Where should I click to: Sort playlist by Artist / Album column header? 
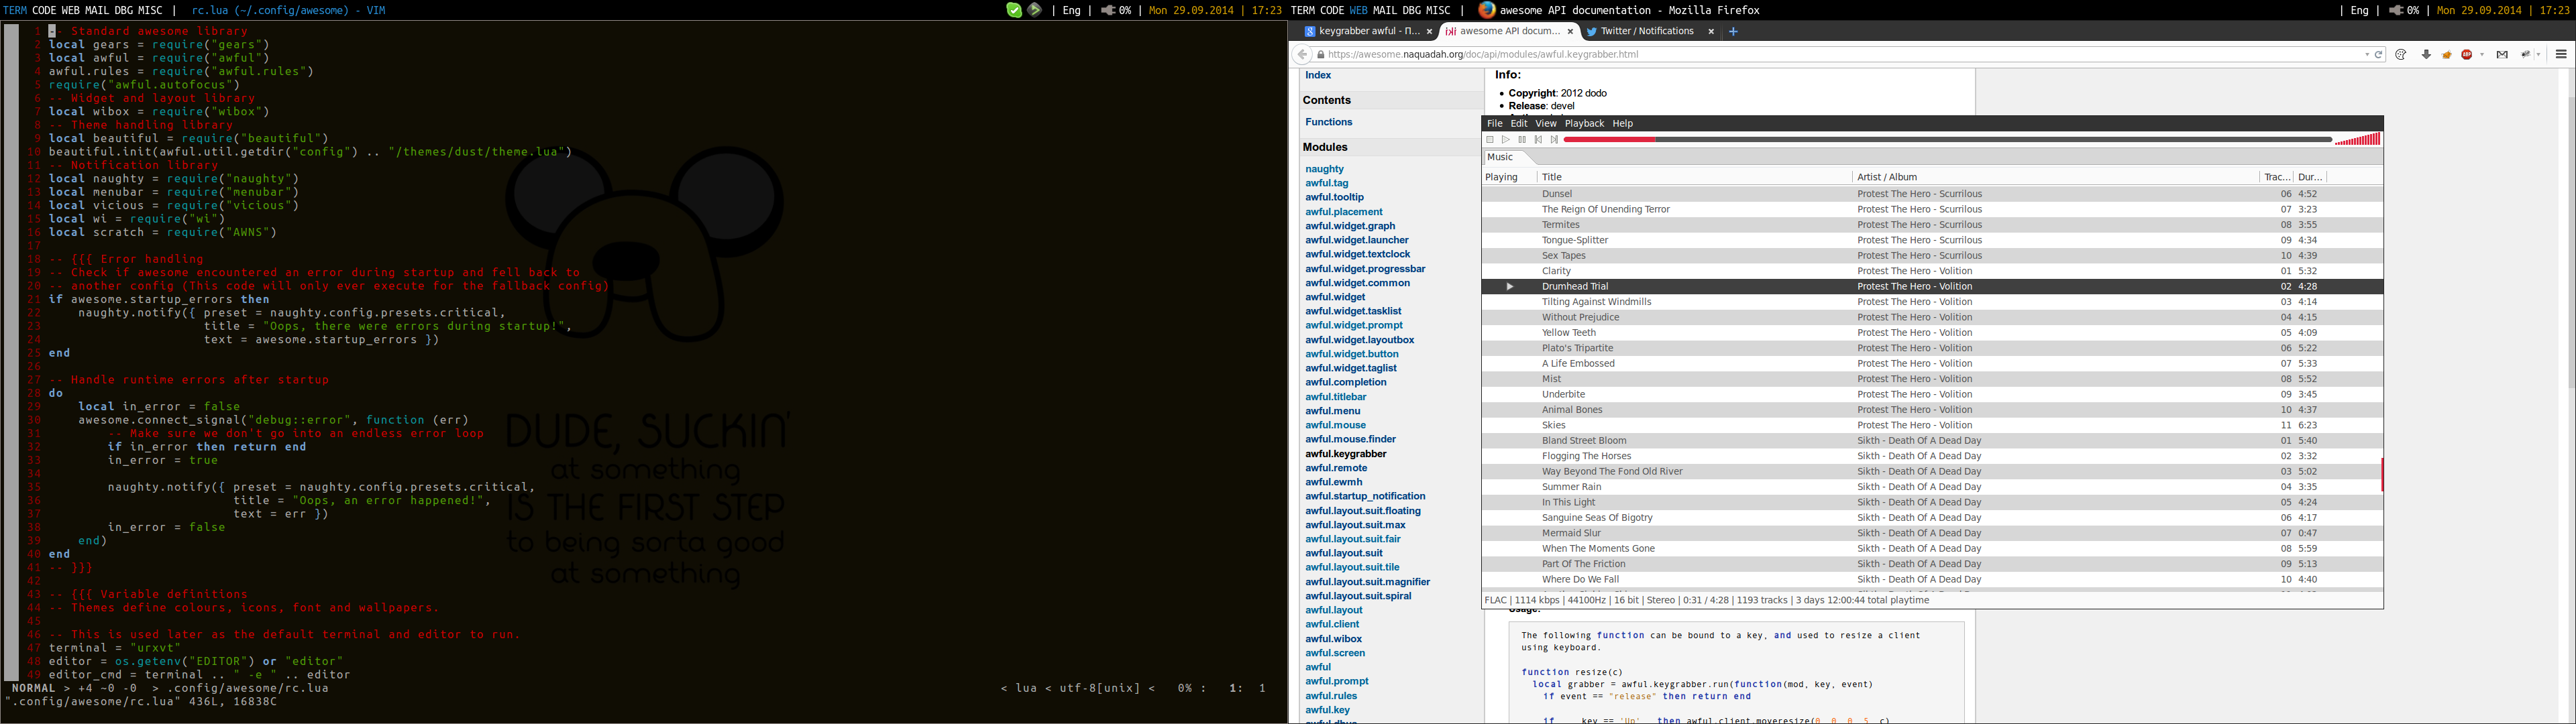pyautogui.click(x=2055, y=177)
